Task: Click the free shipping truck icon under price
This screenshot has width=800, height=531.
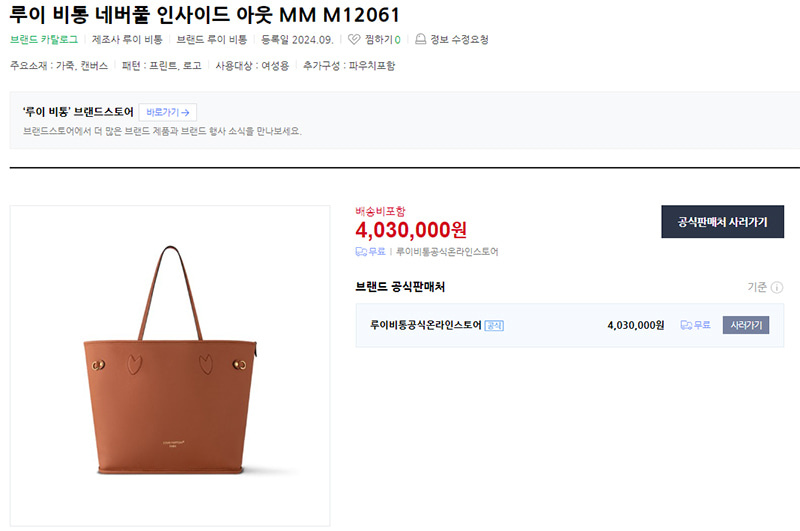Action: 361,251
